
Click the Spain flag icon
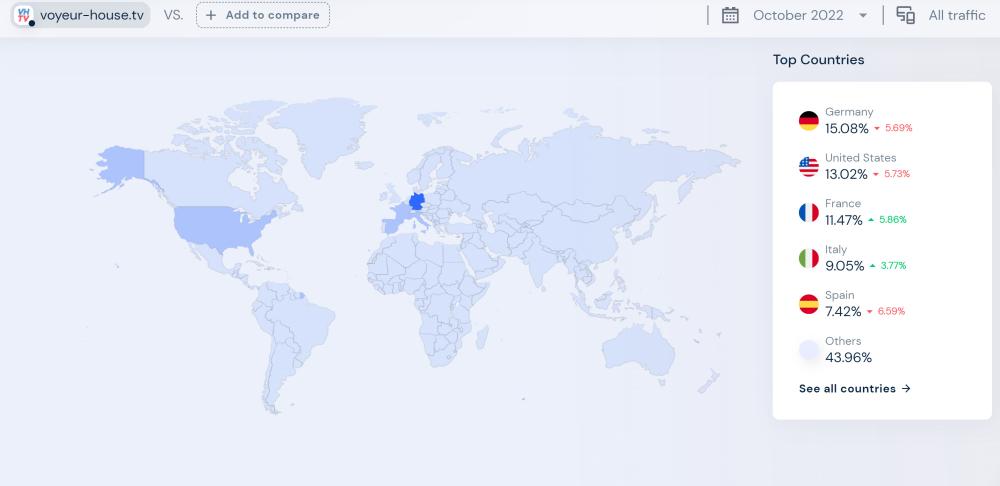pyautogui.click(x=809, y=304)
